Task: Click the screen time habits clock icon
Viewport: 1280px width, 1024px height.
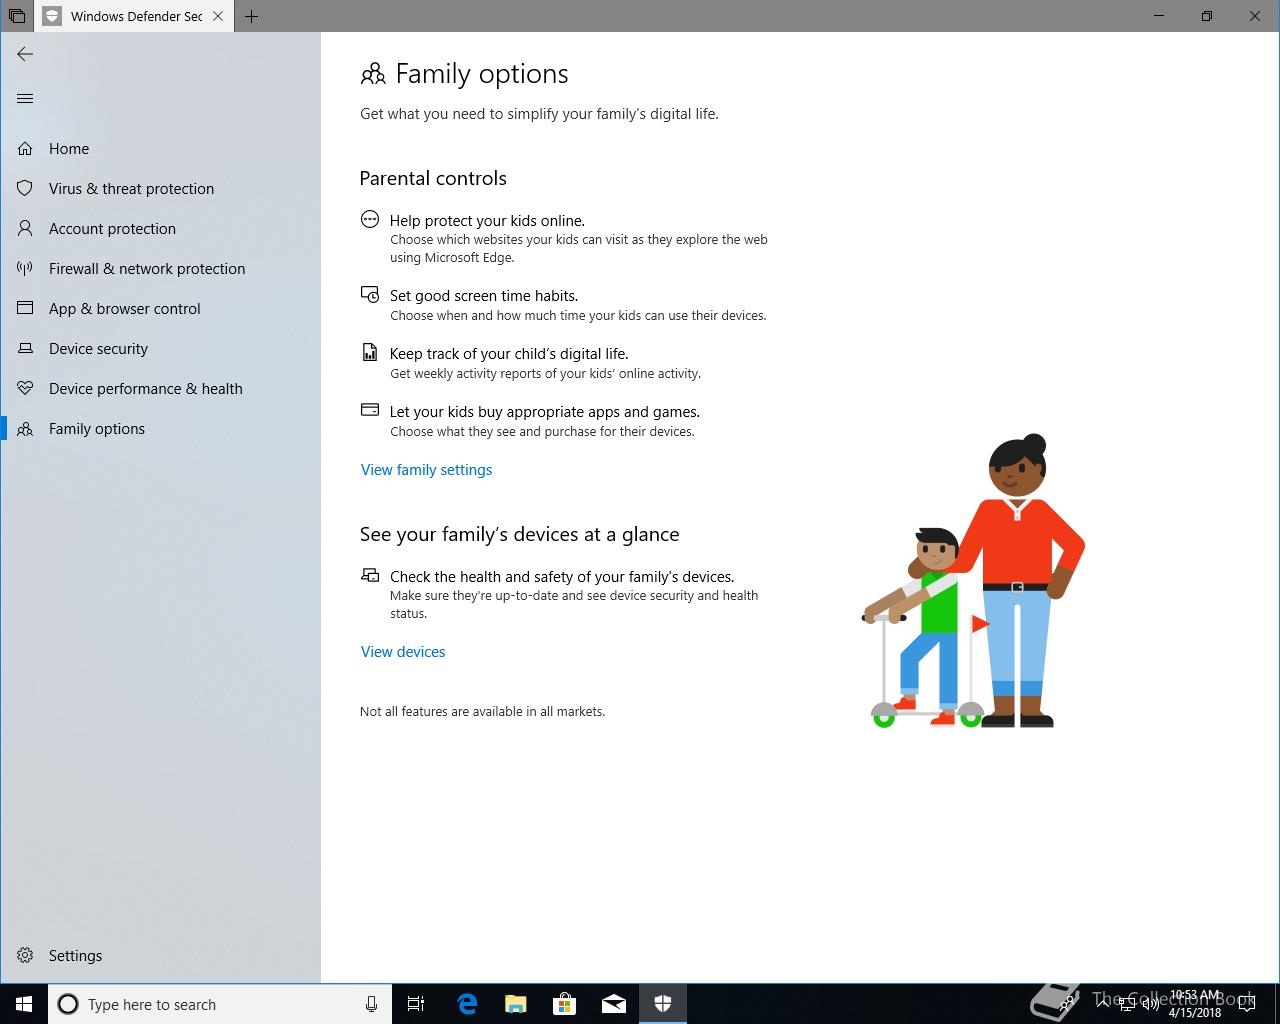Action: tap(370, 294)
